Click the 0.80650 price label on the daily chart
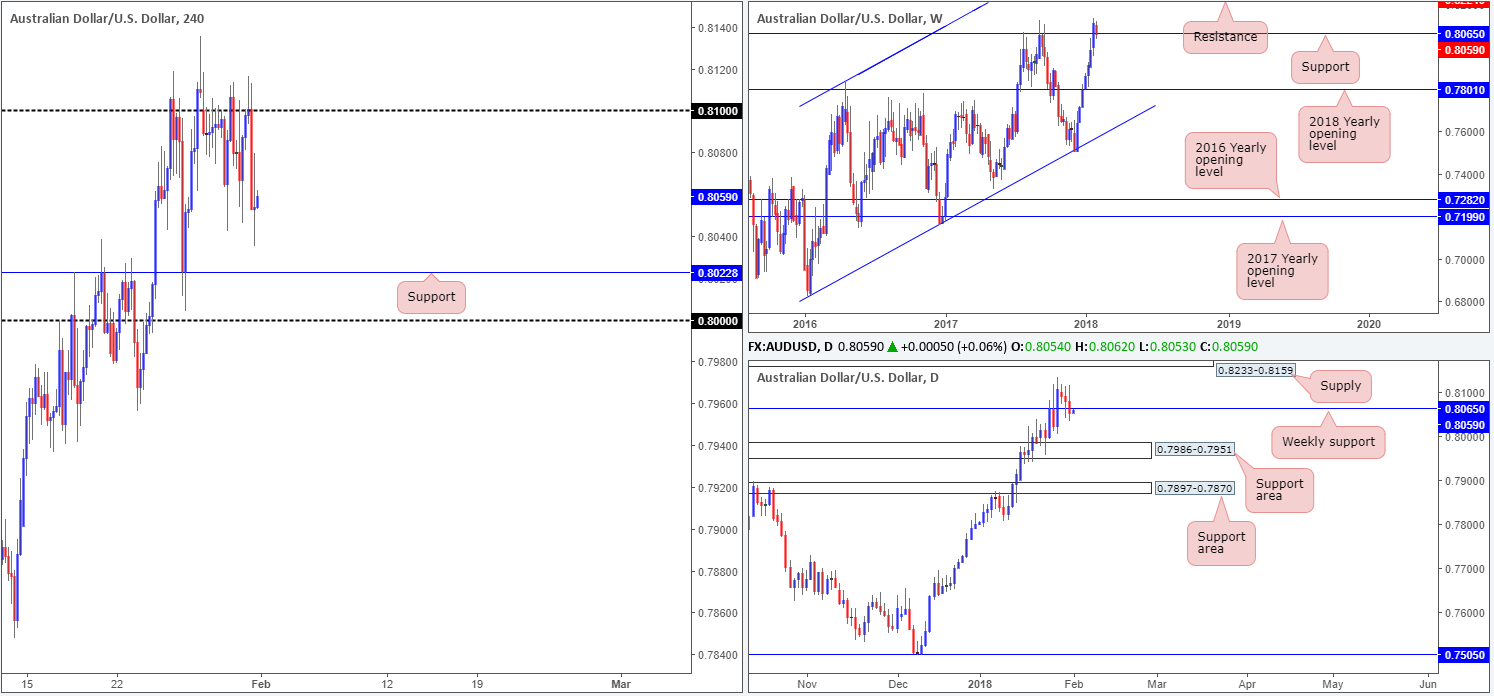Image resolution: width=1494 pixels, height=696 pixels. click(x=1464, y=408)
